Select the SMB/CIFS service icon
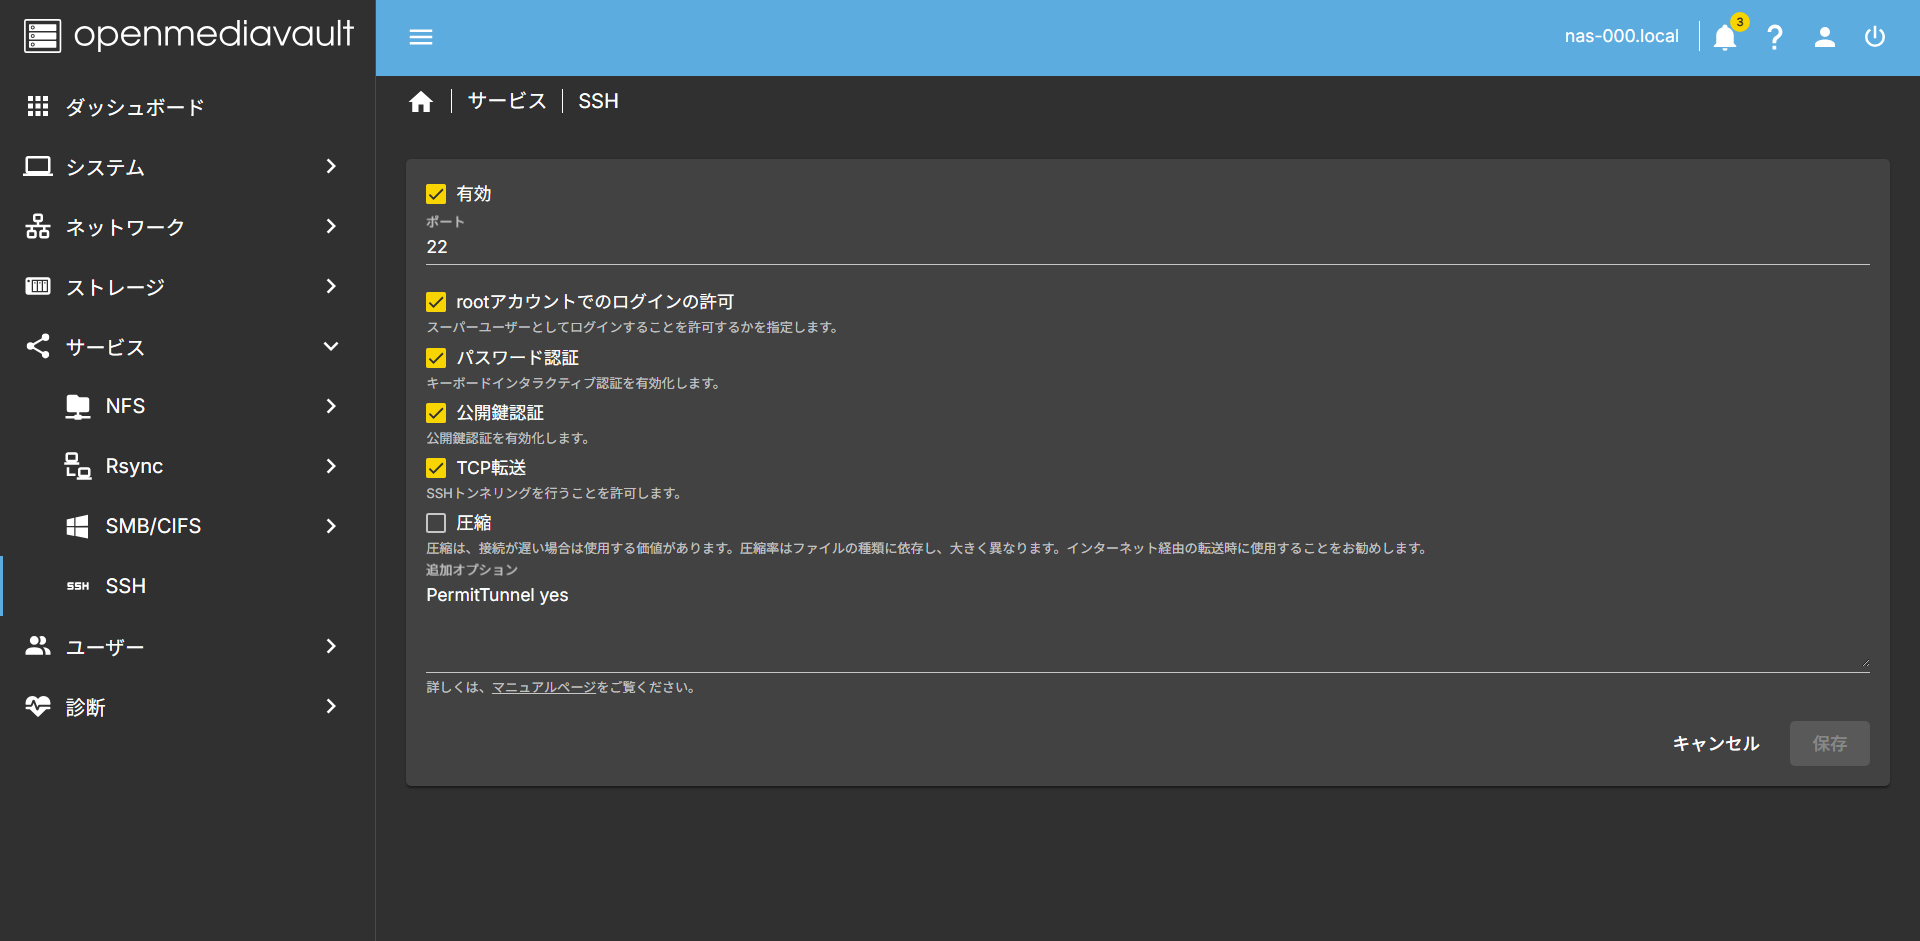The image size is (1920, 941). [x=78, y=525]
